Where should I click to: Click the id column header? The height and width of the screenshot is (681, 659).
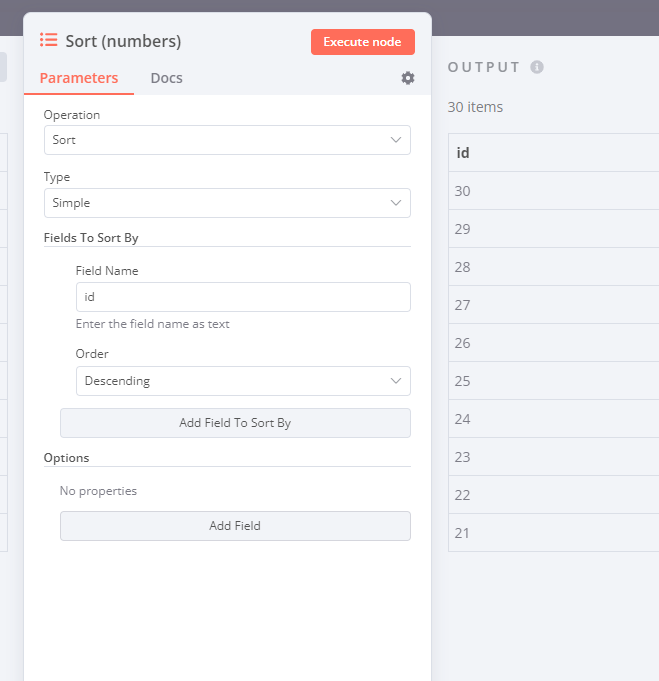click(553, 153)
